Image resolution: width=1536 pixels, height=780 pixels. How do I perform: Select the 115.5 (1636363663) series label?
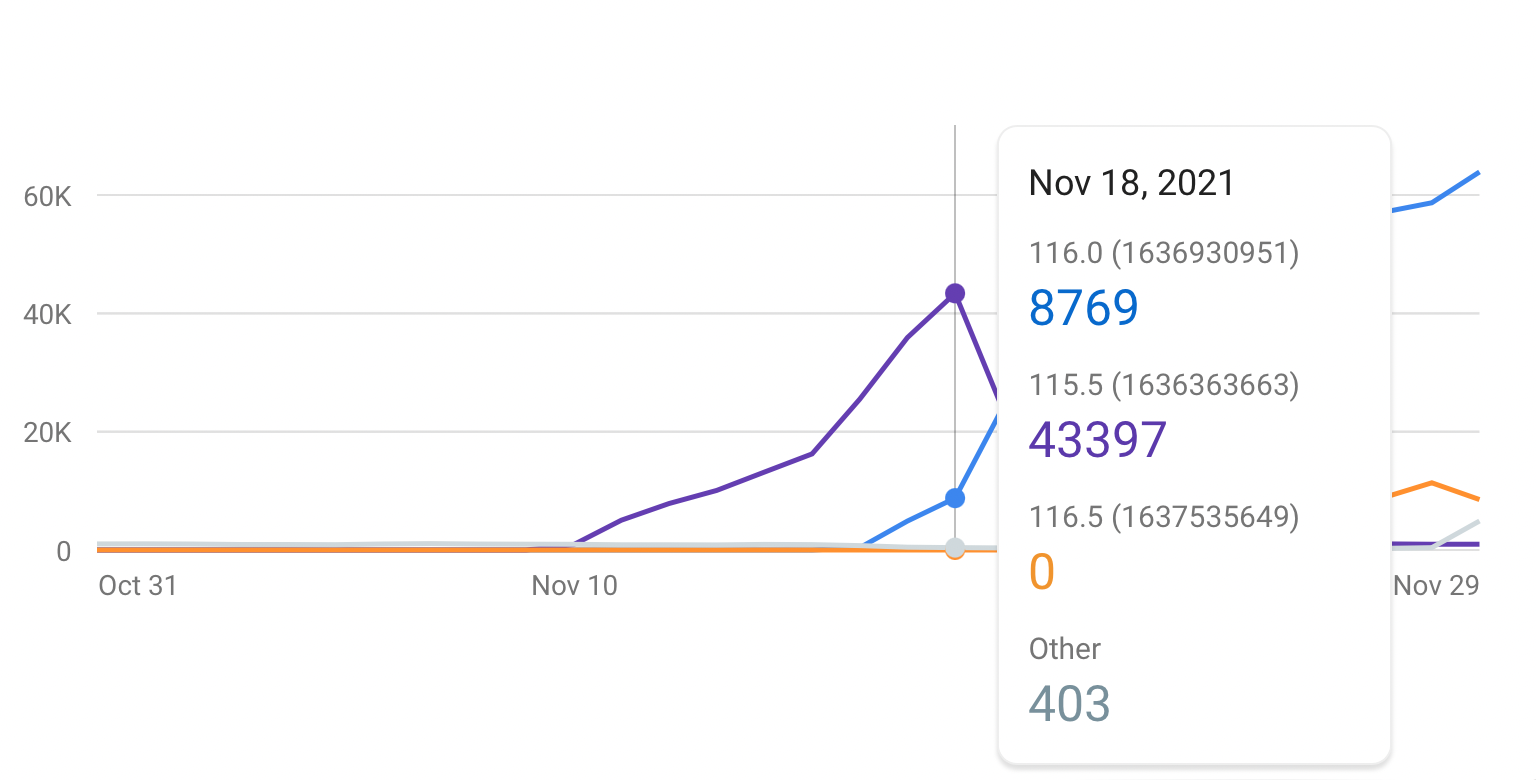pyautogui.click(x=1163, y=385)
